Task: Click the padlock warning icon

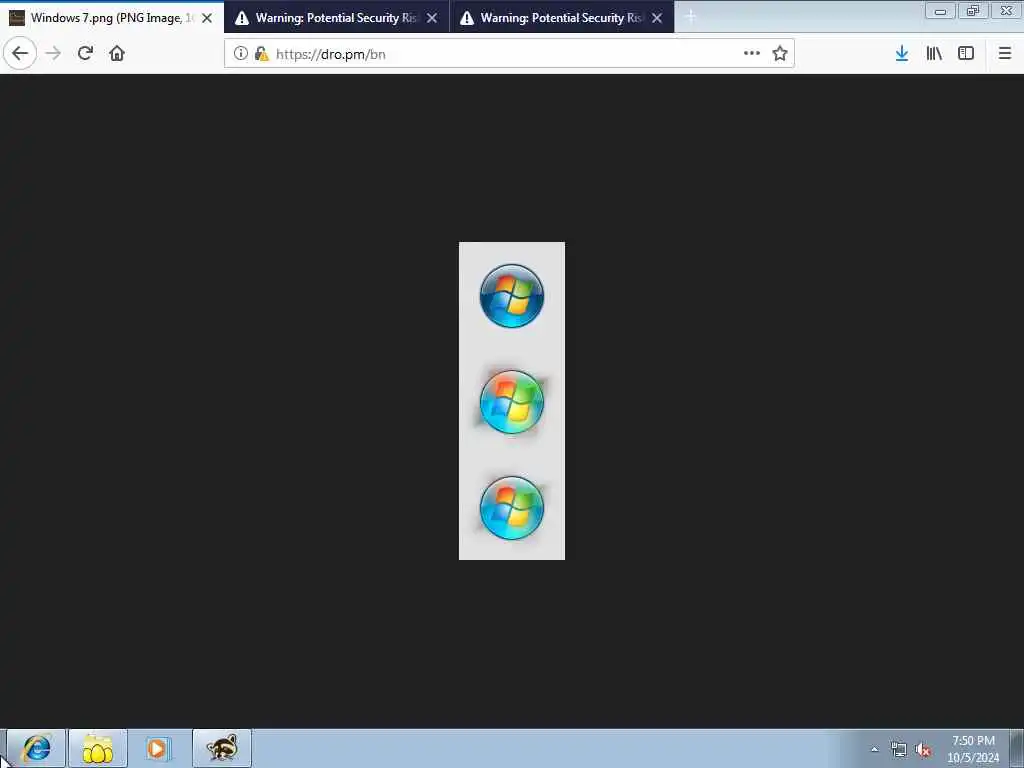Action: point(261,54)
